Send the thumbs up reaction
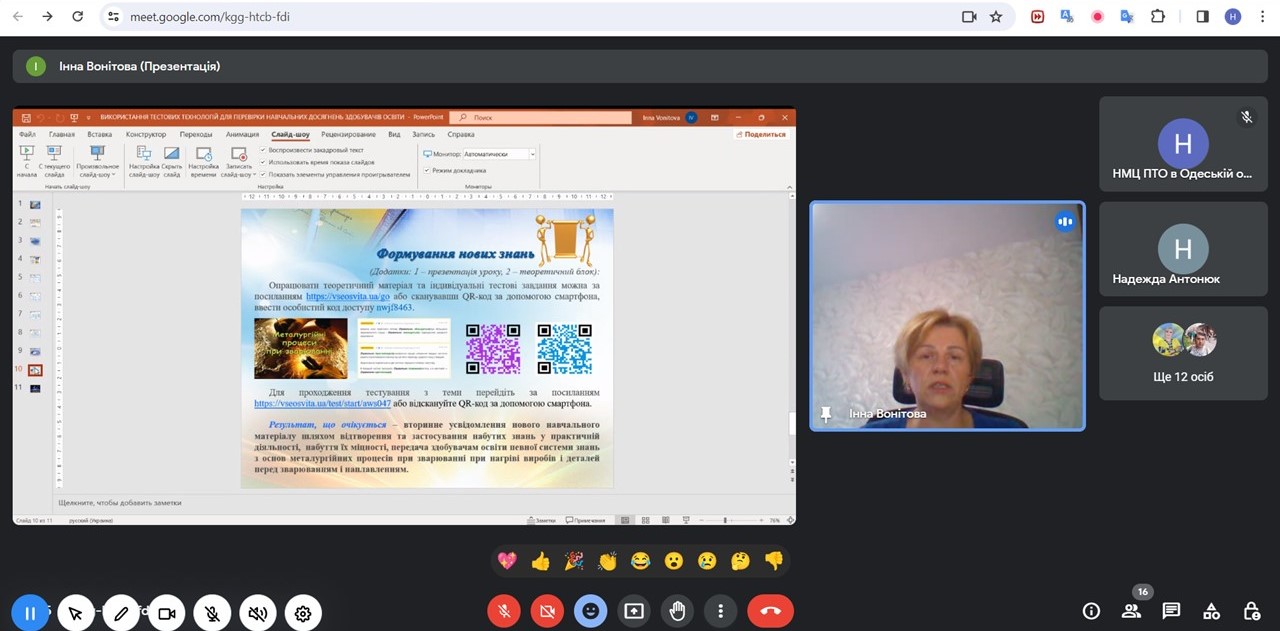1280x631 pixels. pyautogui.click(x=541, y=561)
